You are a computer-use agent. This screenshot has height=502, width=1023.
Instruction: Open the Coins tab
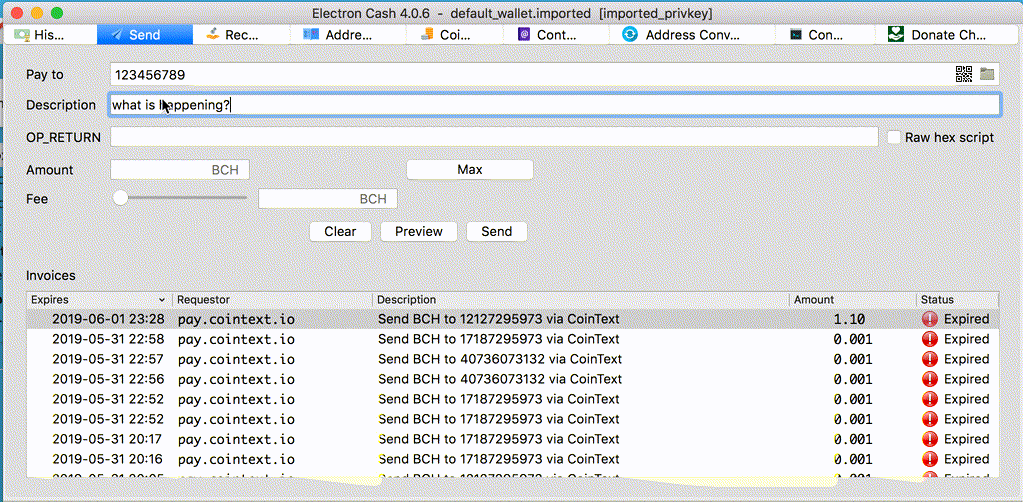pyautogui.click(x=456, y=35)
